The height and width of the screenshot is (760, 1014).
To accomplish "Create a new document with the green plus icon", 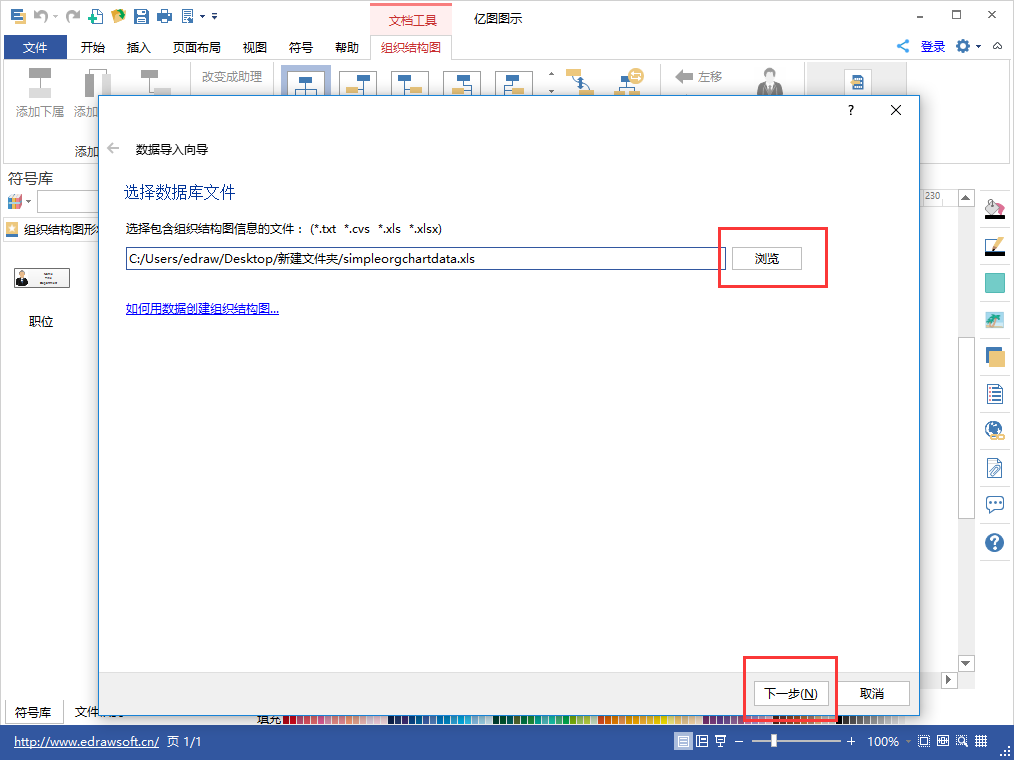I will point(96,16).
